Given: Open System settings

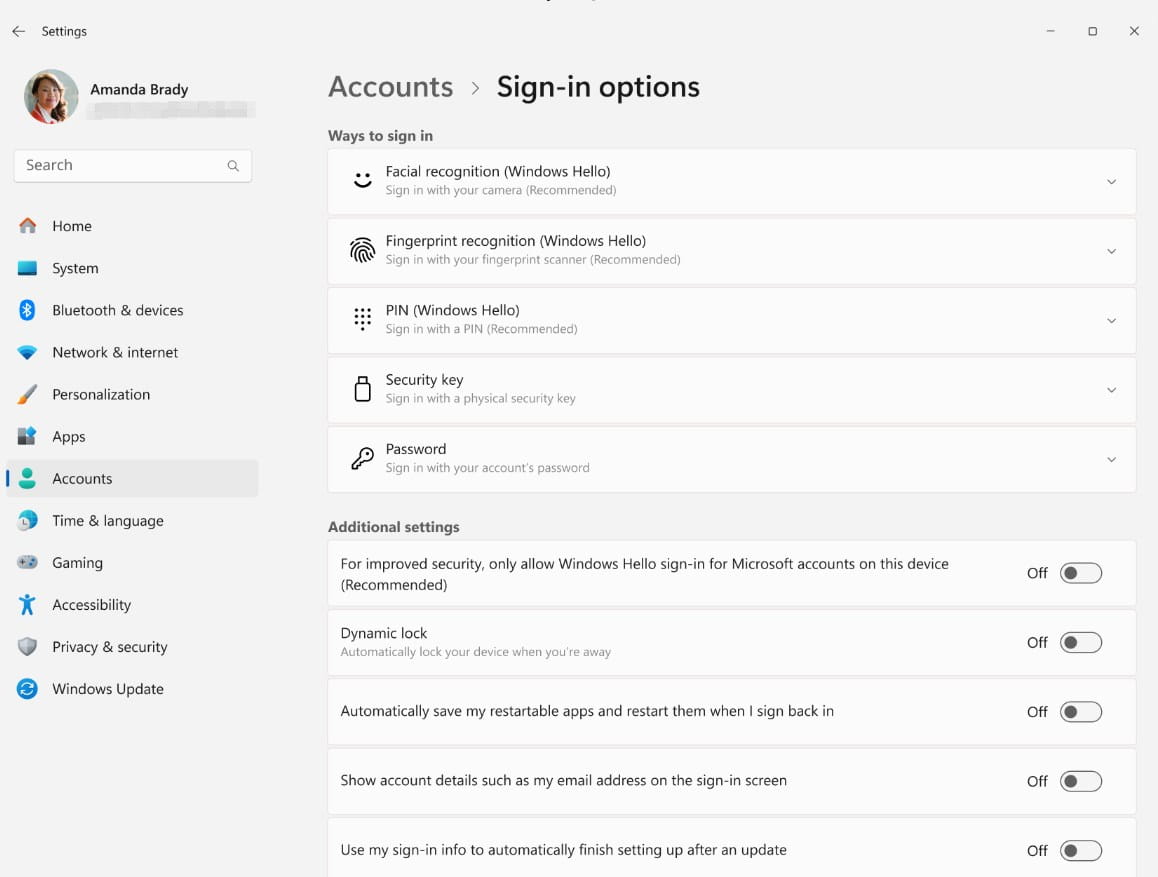Looking at the screenshot, I should [132, 268].
